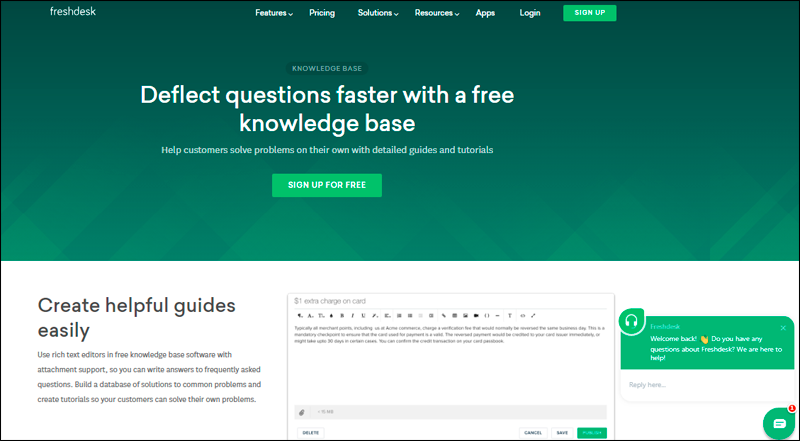Click the text color droplet icon
Screen dimensions: 800x441
point(332,315)
